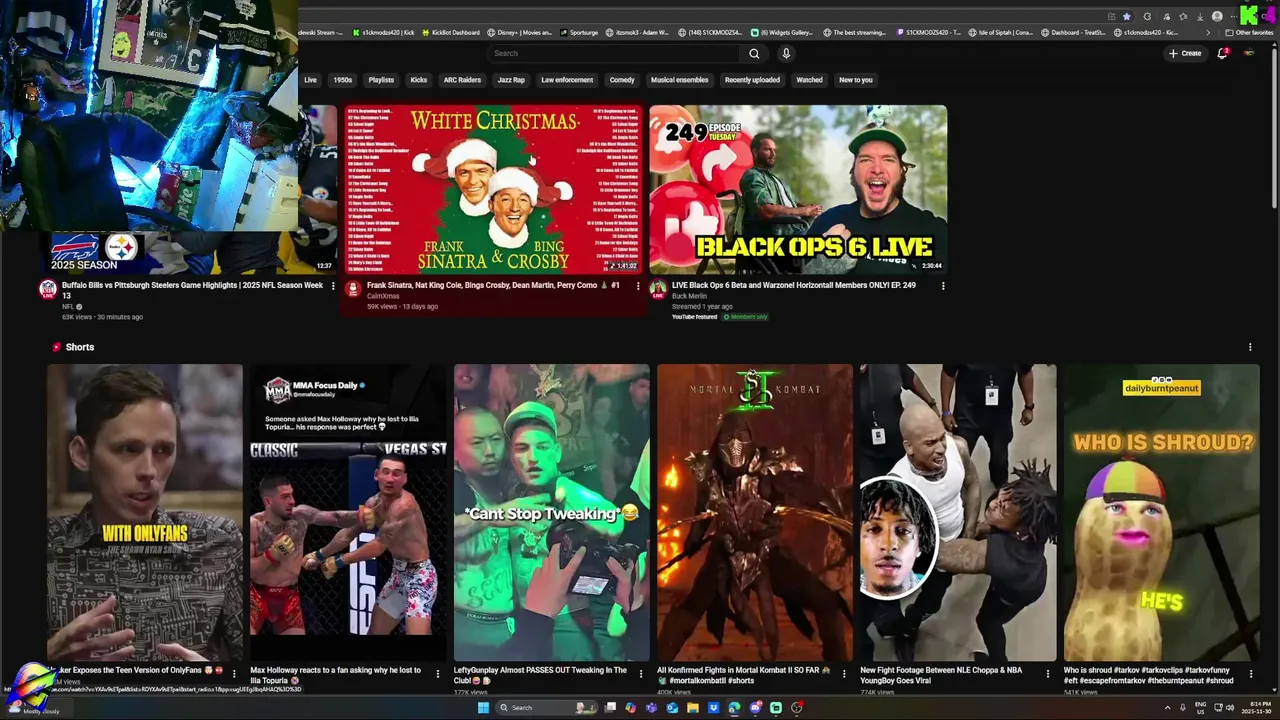Image resolution: width=1280 pixels, height=720 pixels.
Task: Select the Recently uploaded filter chip
Action: click(x=752, y=80)
